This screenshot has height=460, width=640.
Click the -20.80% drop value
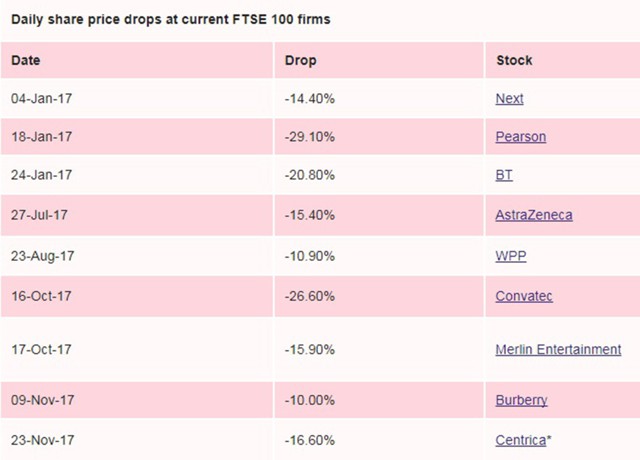pos(309,176)
